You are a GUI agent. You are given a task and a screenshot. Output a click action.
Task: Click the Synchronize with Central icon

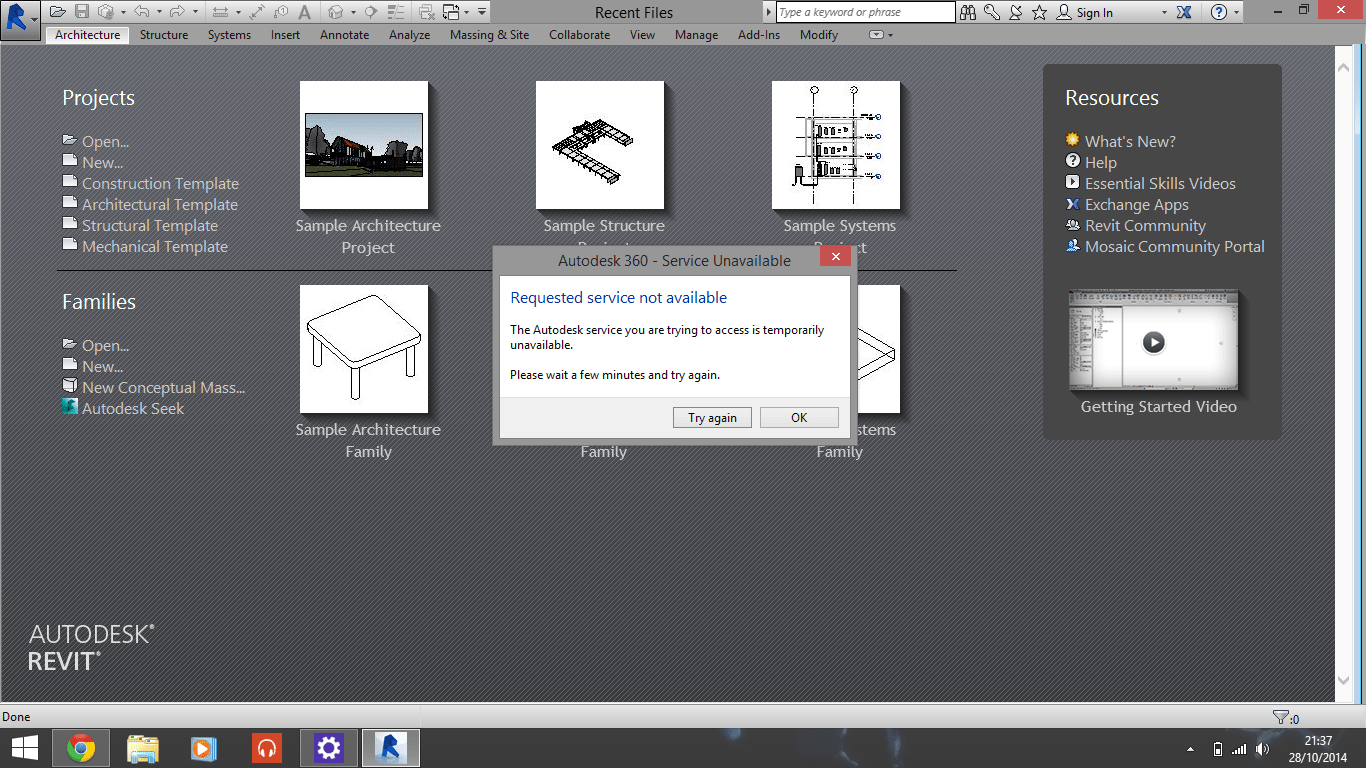[x=105, y=12]
